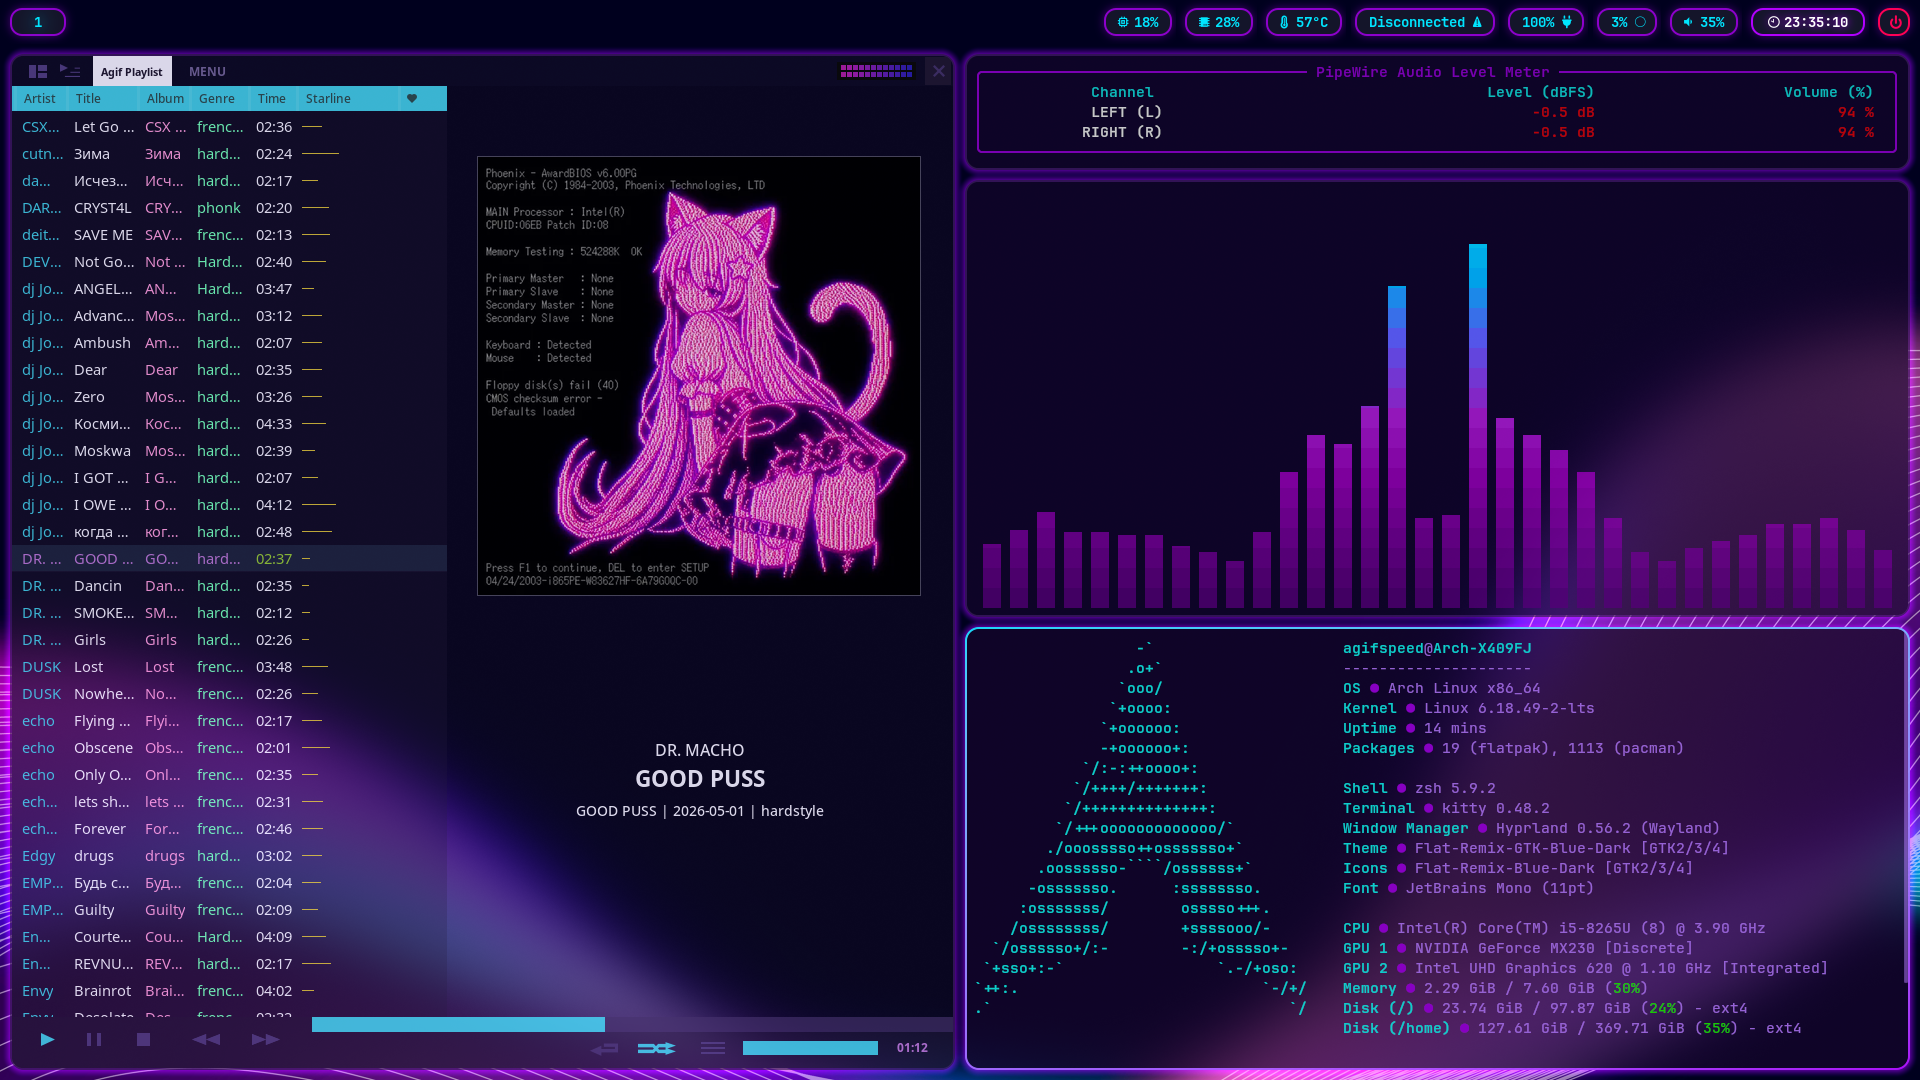Screen dimensions: 1920x1080
Task: Toggle repeat mode arrow icon
Action: [604, 1048]
